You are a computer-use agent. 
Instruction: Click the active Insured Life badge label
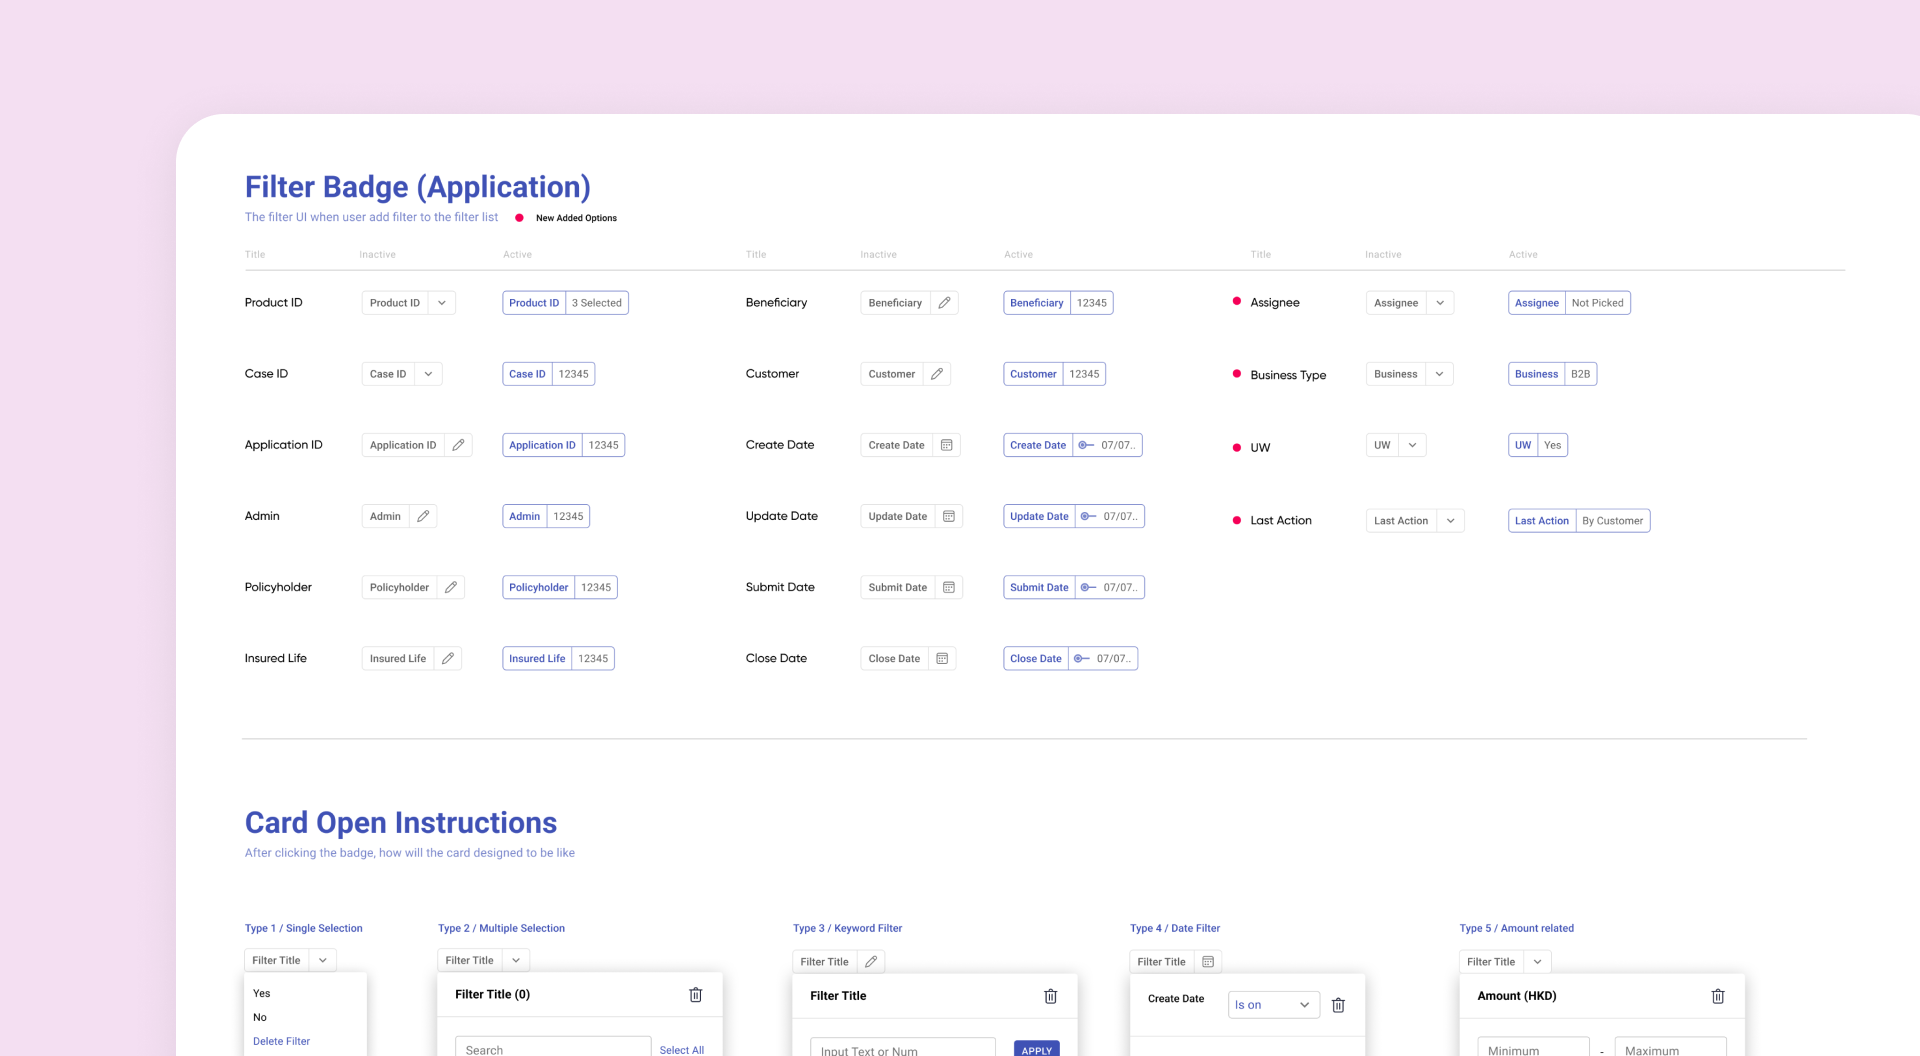pyautogui.click(x=537, y=658)
